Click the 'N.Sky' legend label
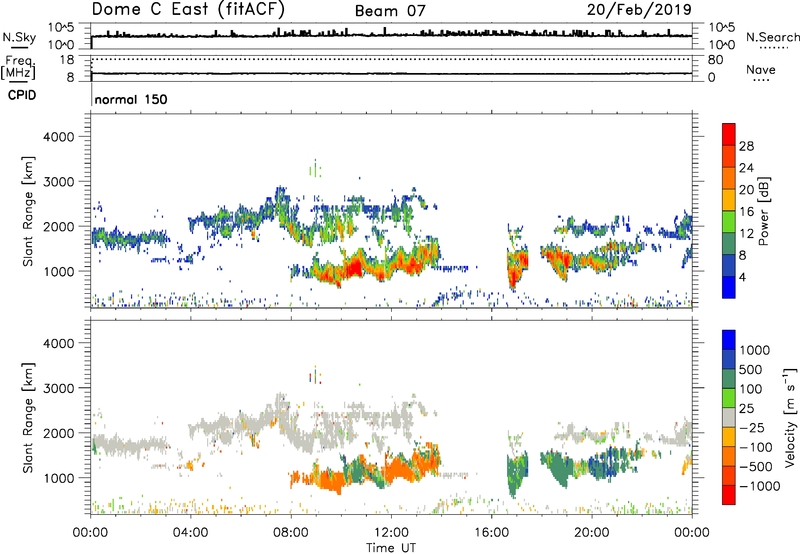This screenshot has width=800, height=554. 19,37
